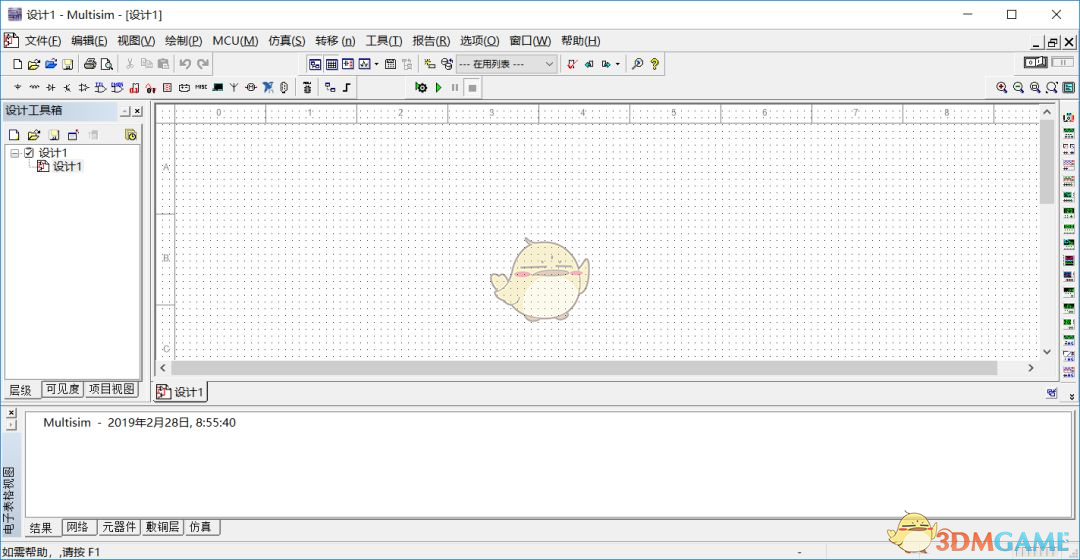This screenshot has height=560, width=1080.
Task: Open the 工具(T) menu
Action: [x=384, y=41]
